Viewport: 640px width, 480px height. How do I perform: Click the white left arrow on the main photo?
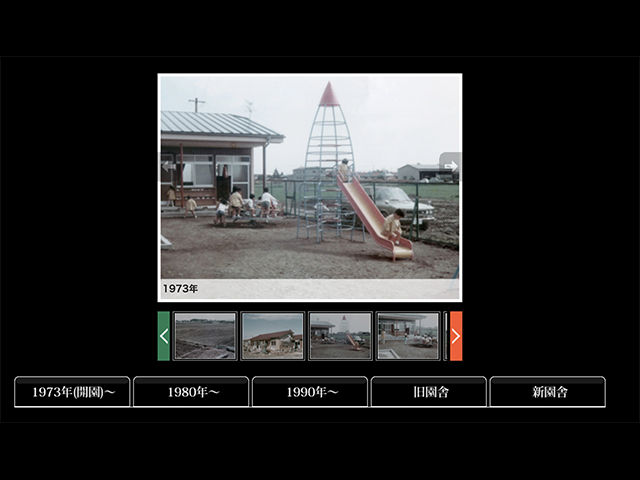(168, 166)
